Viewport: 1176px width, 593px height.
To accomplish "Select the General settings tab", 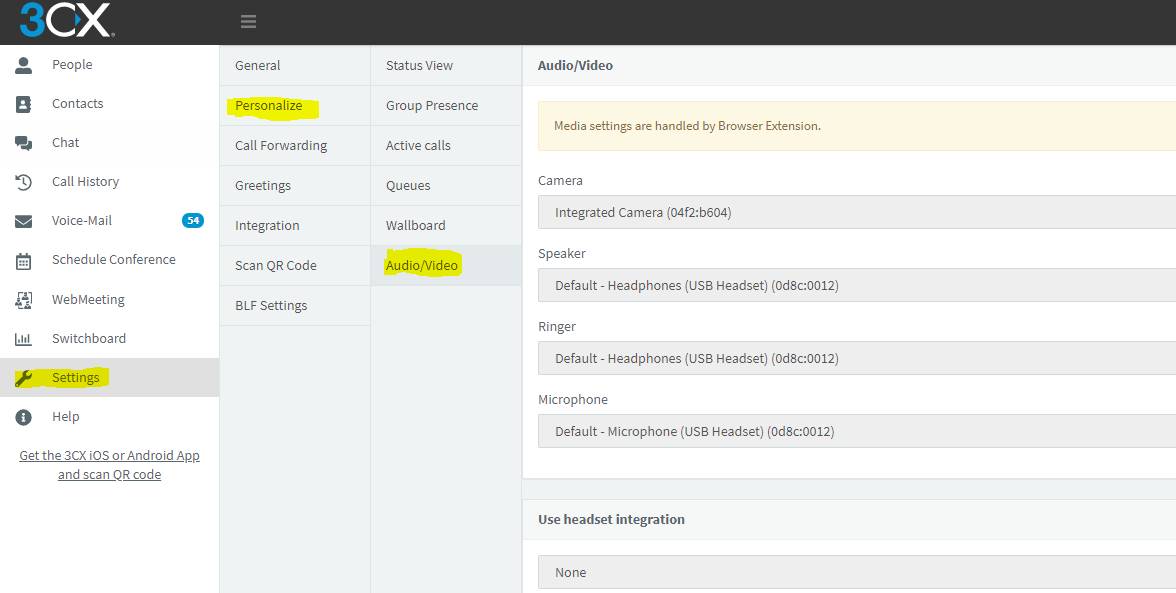I will [x=295, y=65].
